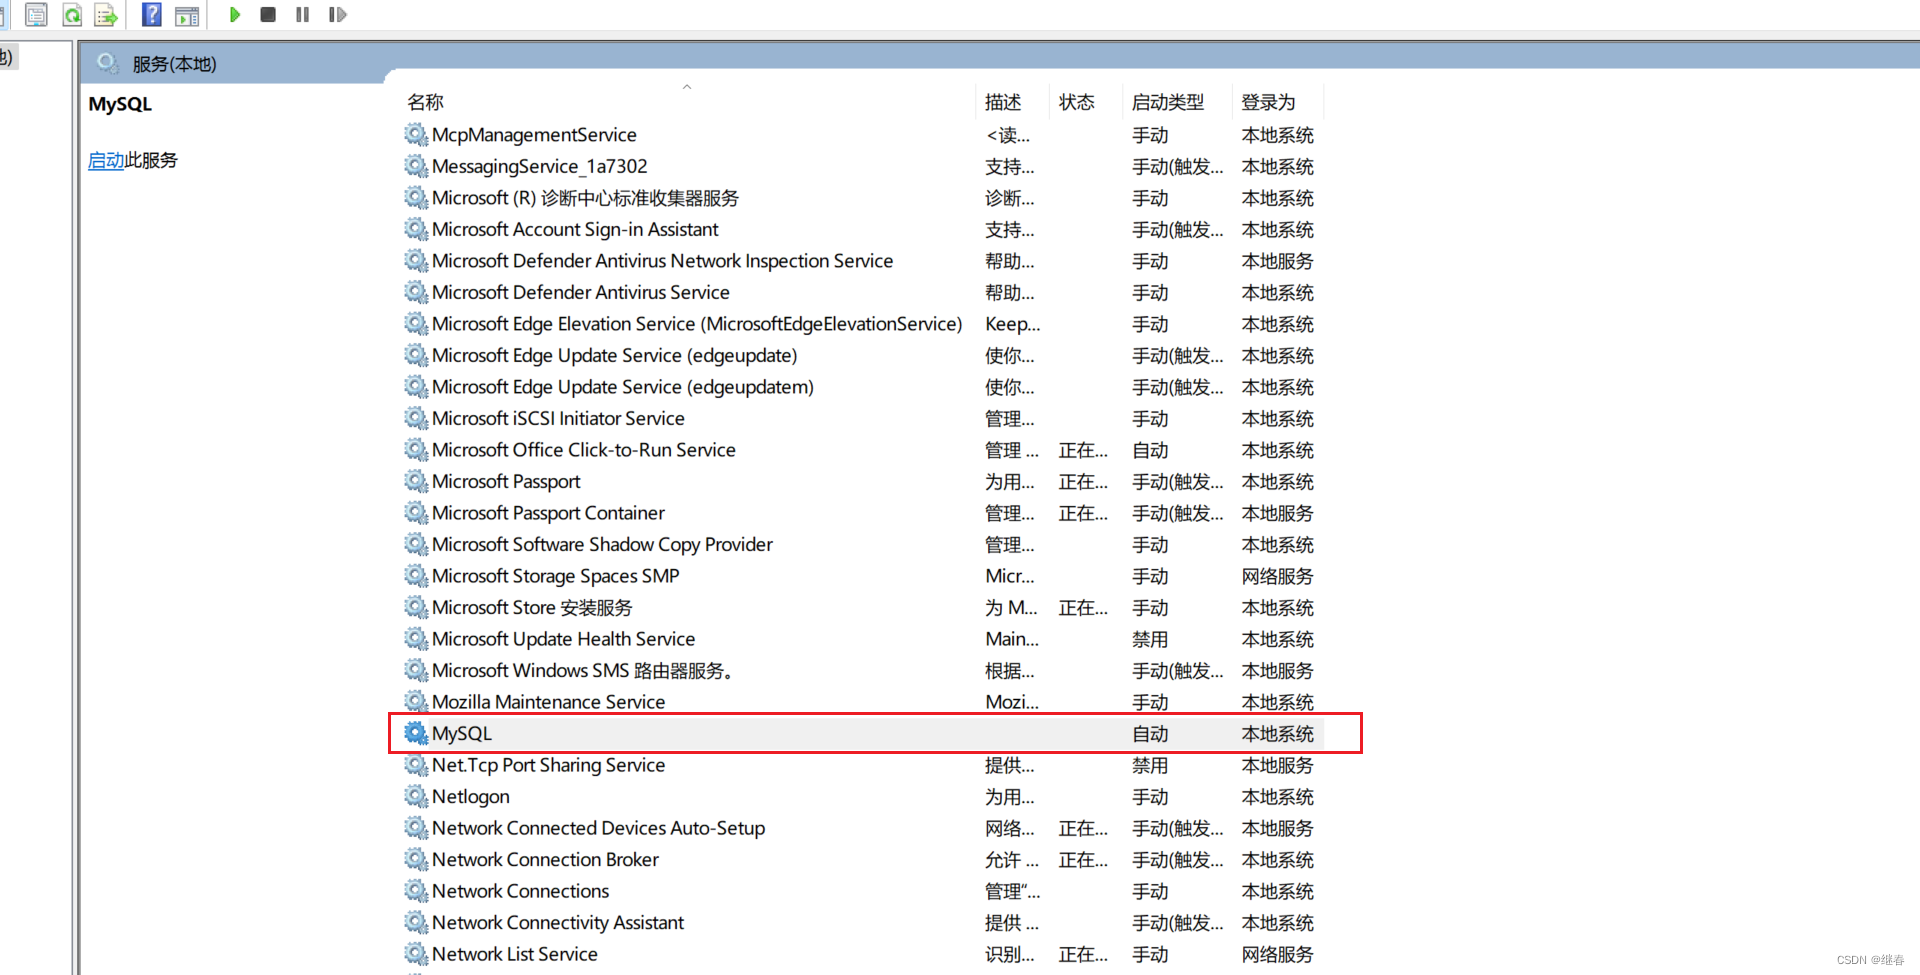Select Microsoft Software Shadow Copy Provider
1920x975 pixels.
602,544
